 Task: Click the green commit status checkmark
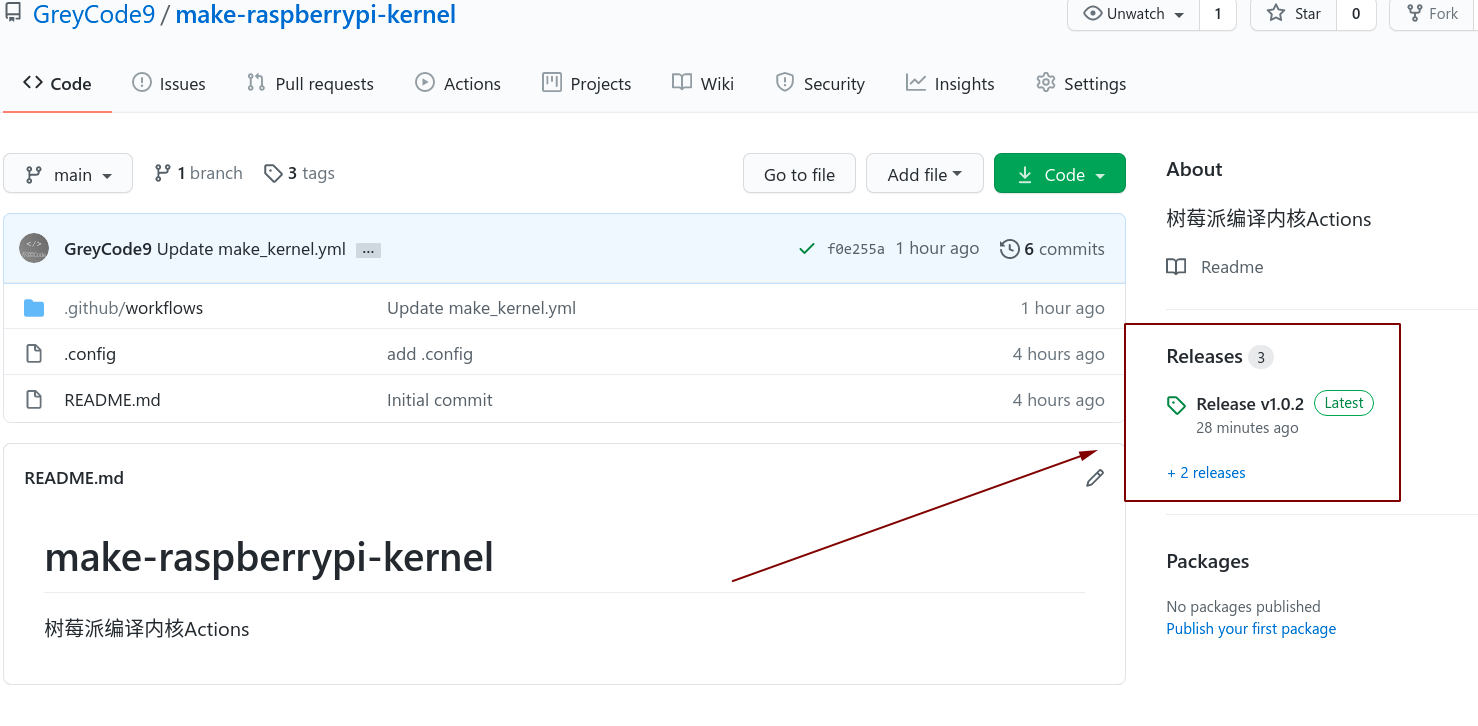tap(807, 249)
